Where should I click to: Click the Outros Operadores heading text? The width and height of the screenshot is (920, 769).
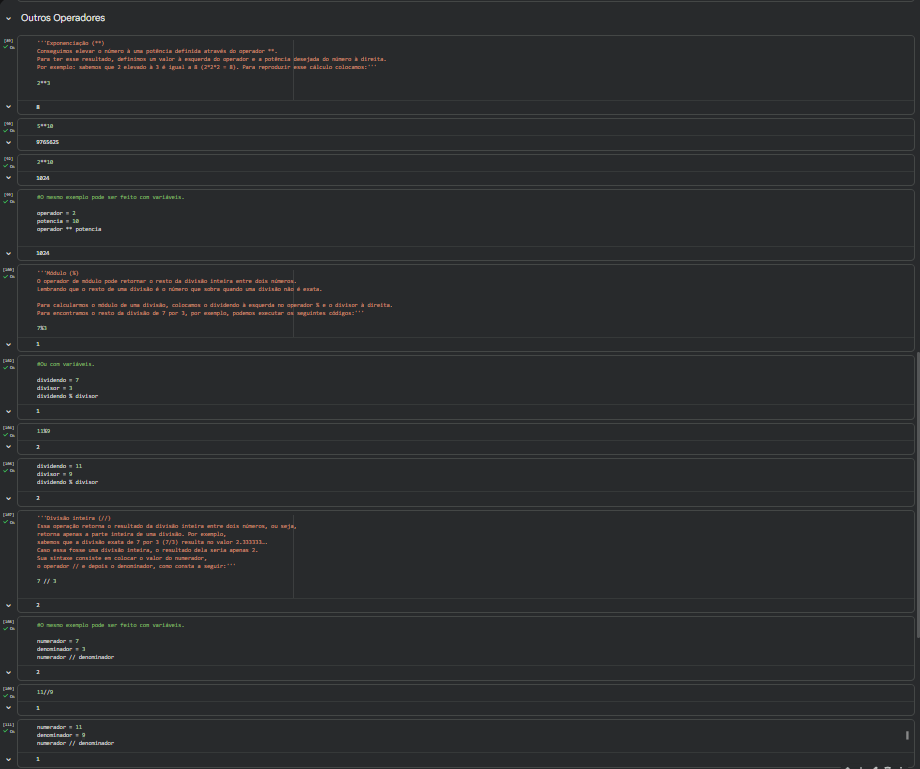[63, 18]
